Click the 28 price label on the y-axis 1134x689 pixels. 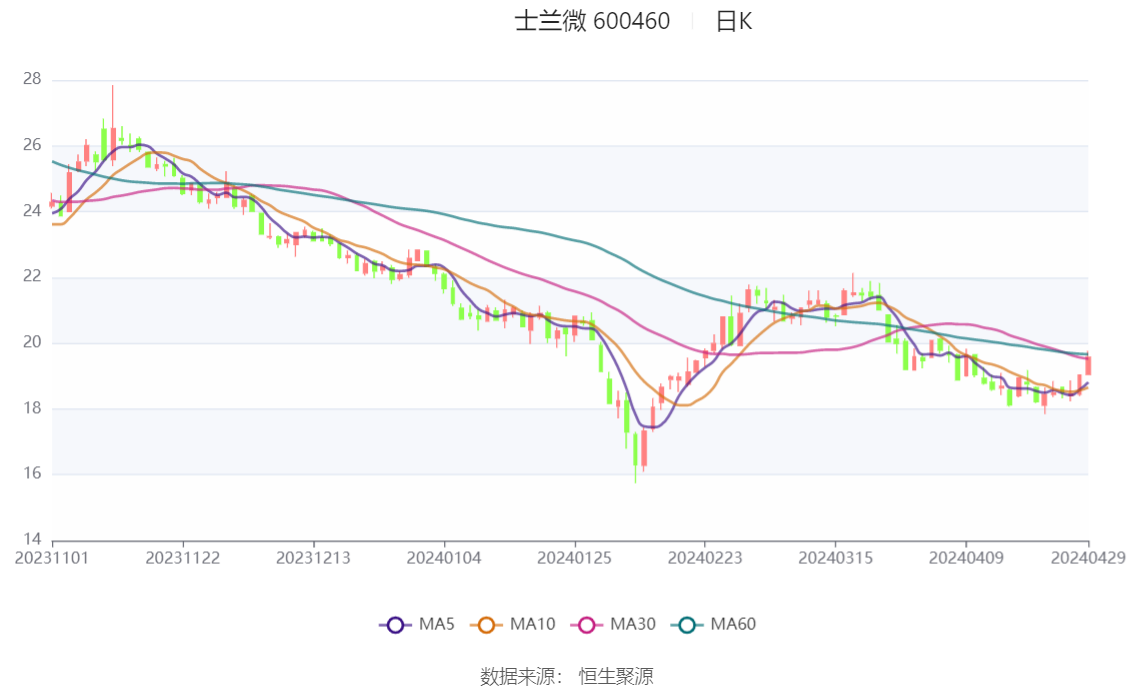point(31,79)
